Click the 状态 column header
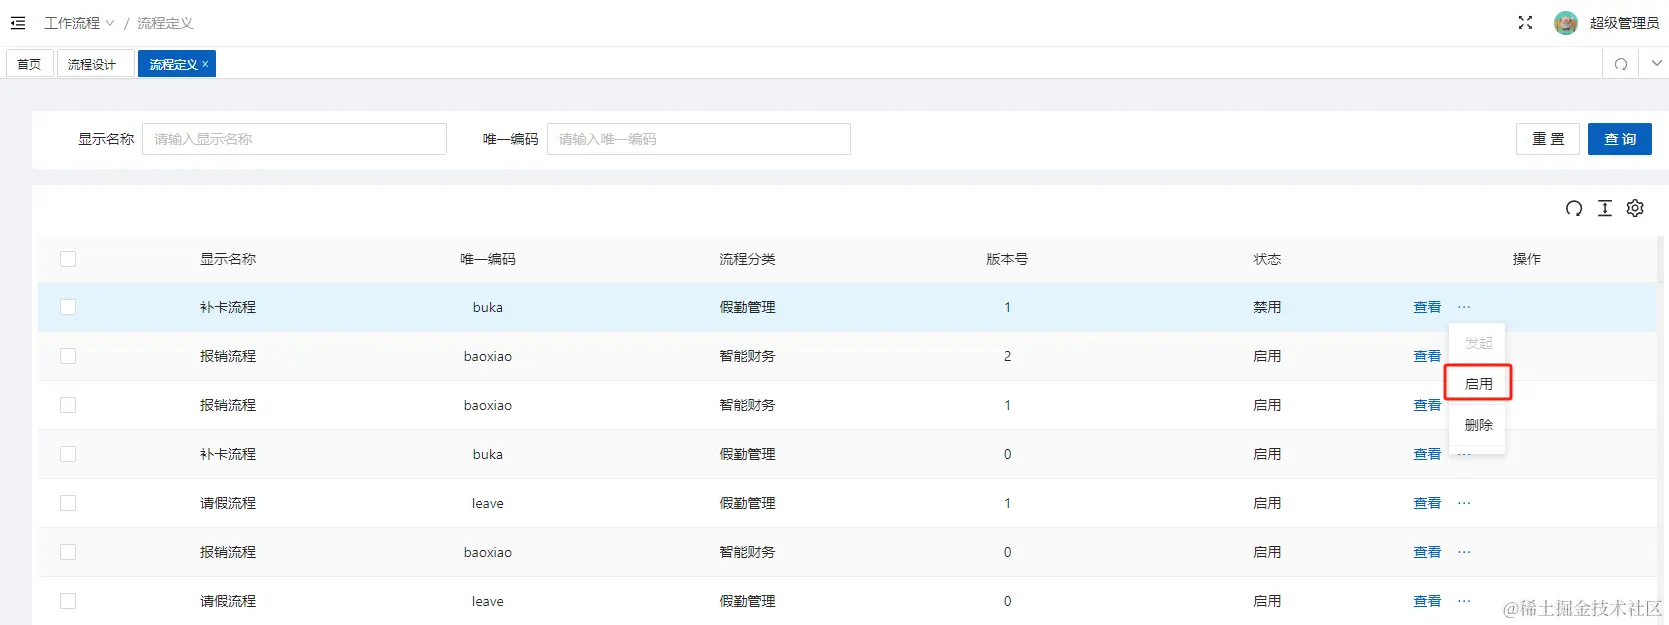This screenshot has height=625, width=1669. point(1267,259)
